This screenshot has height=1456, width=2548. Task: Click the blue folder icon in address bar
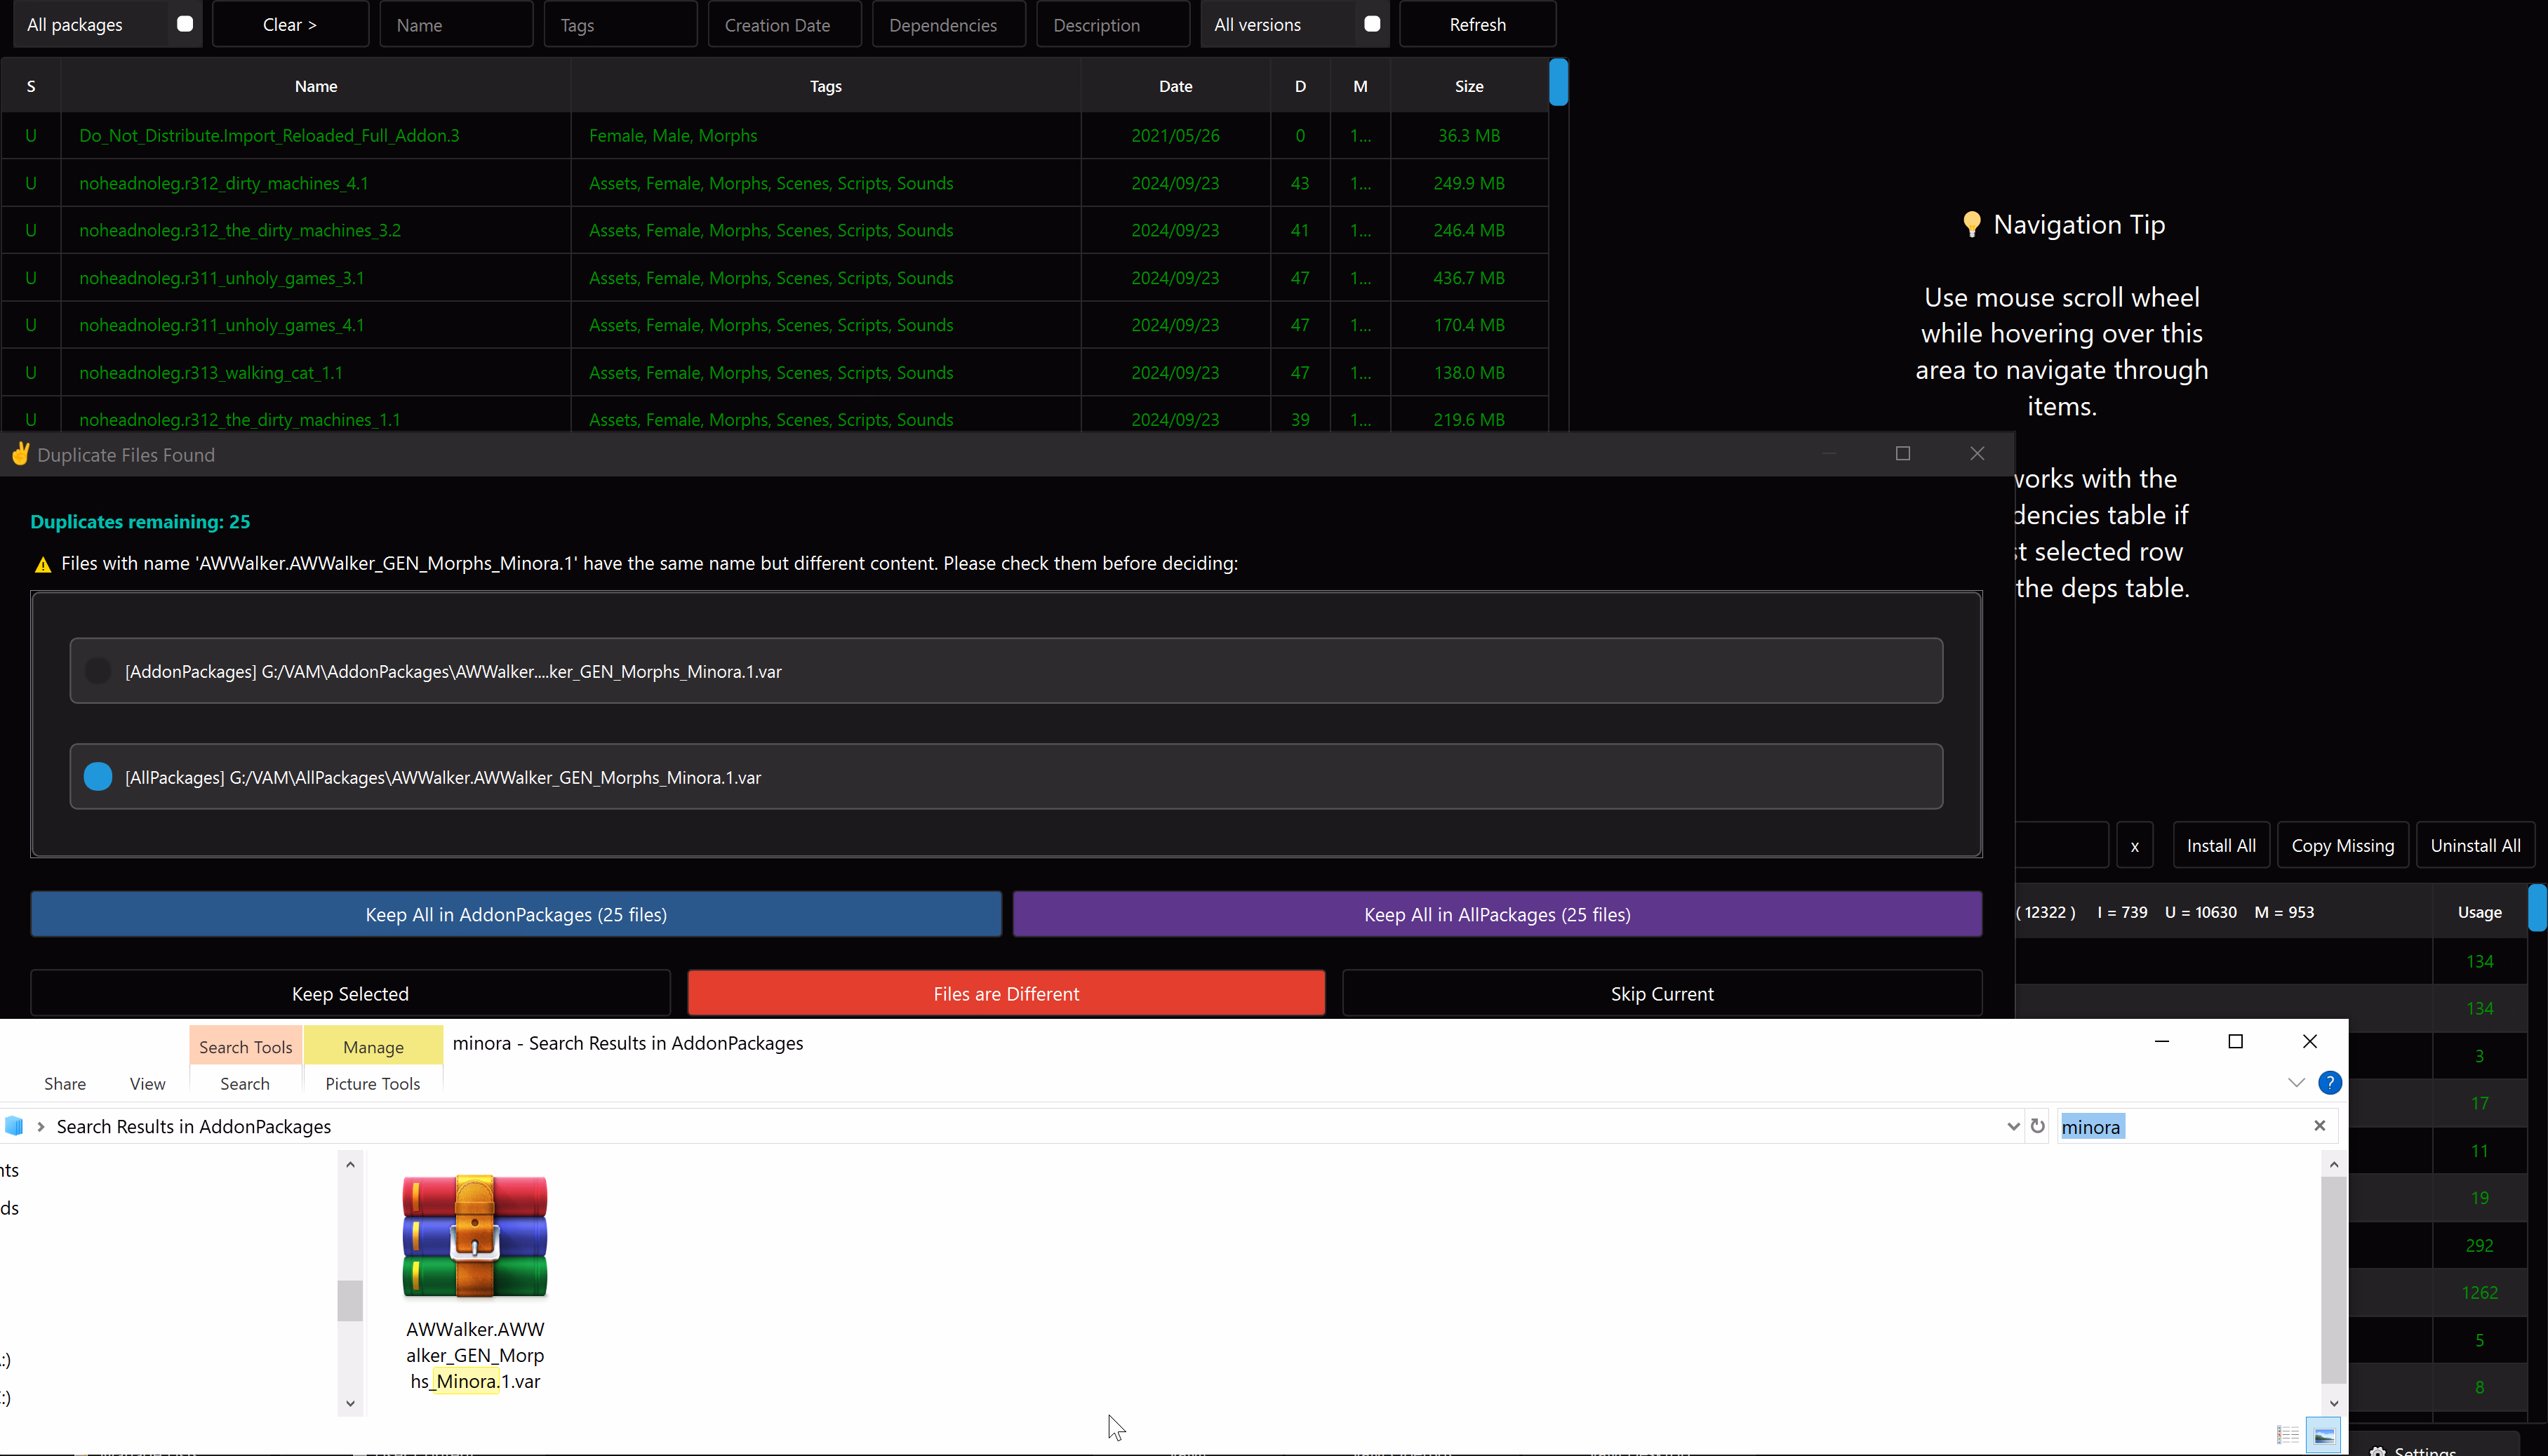tap(14, 1126)
